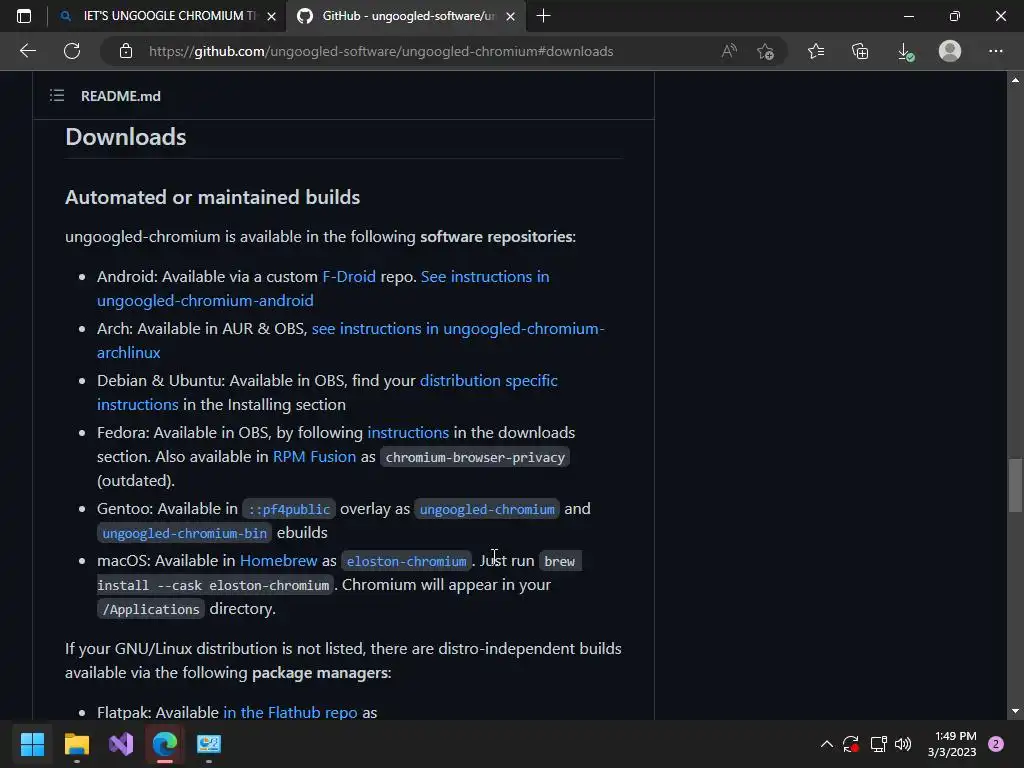
Task: Open Downloads icon in toolbar
Action: coord(905,51)
